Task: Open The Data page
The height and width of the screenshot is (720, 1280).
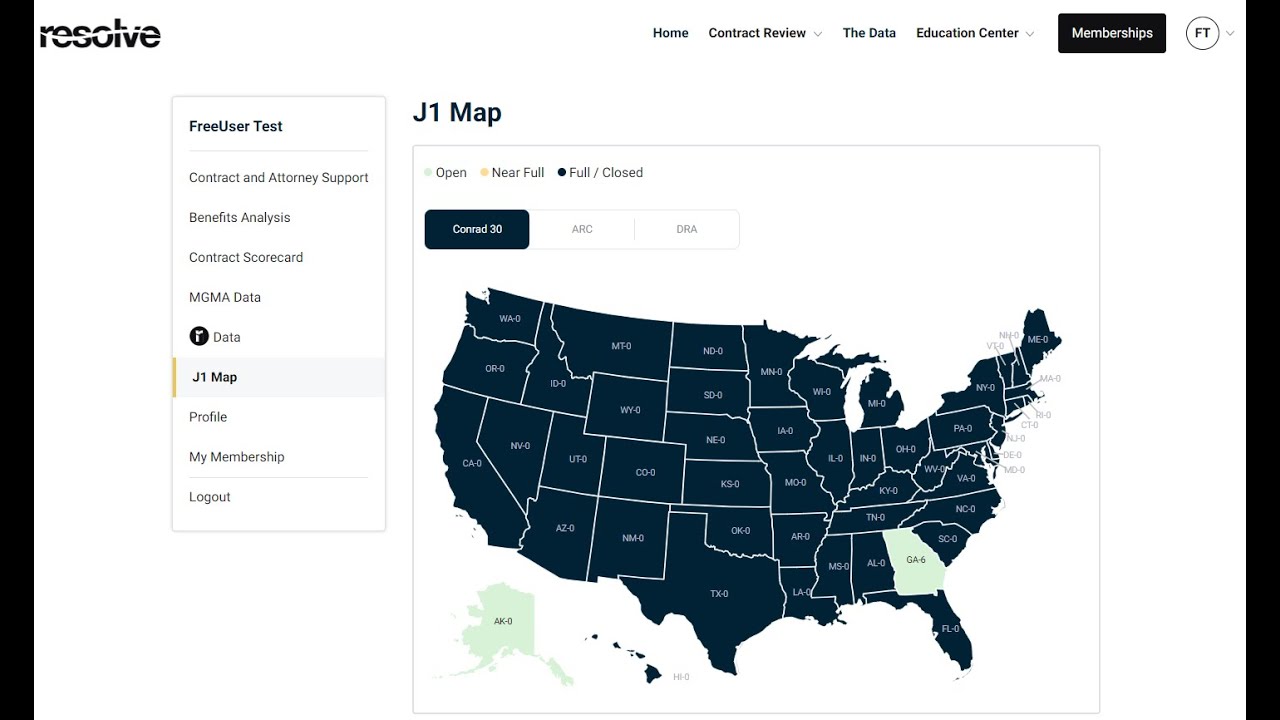Action: (x=869, y=33)
